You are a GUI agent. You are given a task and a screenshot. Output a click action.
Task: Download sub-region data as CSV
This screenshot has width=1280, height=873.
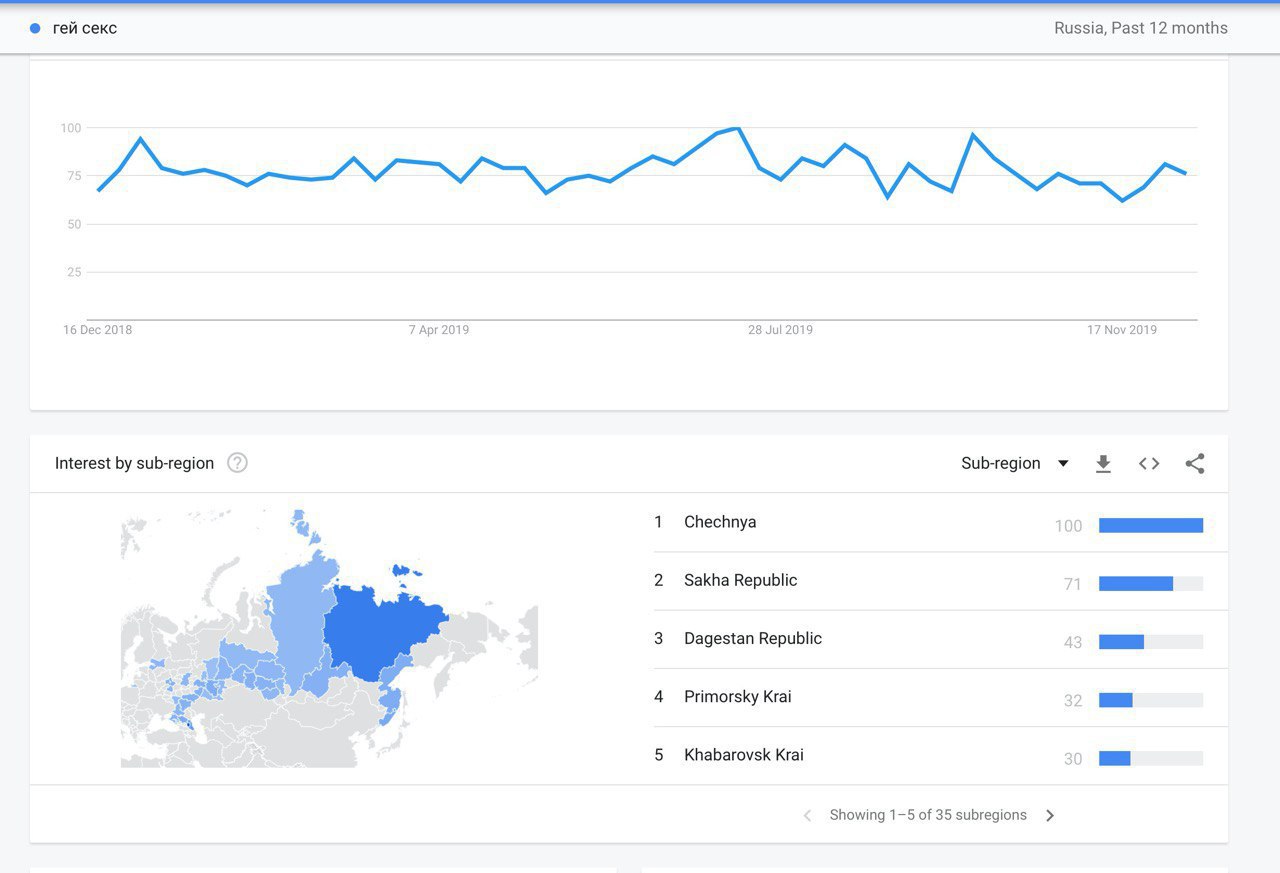[x=1103, y=464]
